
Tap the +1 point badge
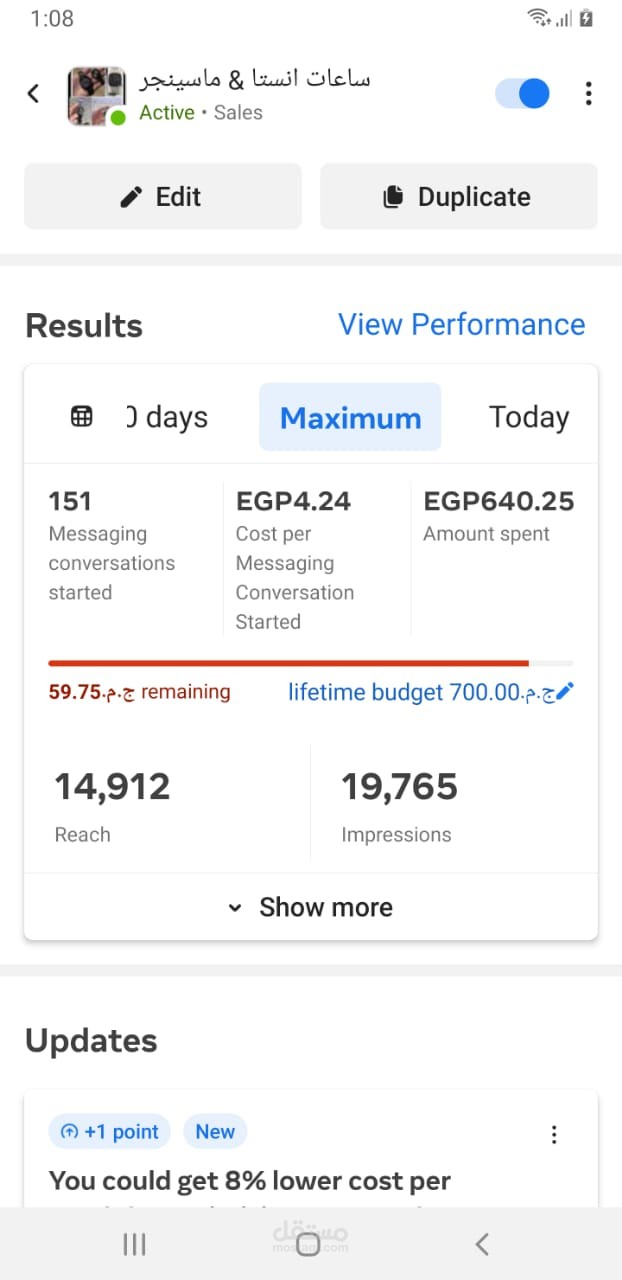(110, 1132)
